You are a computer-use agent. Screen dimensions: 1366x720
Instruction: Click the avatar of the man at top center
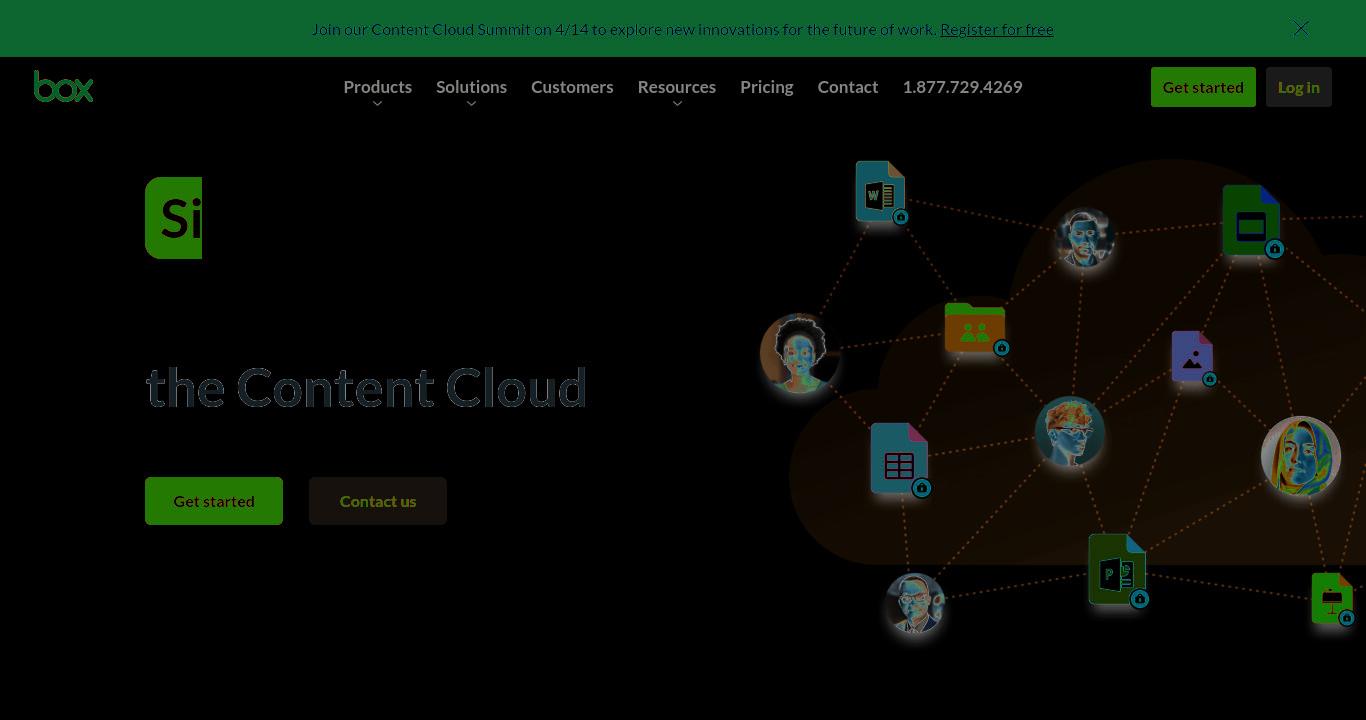click(1084, 238)
